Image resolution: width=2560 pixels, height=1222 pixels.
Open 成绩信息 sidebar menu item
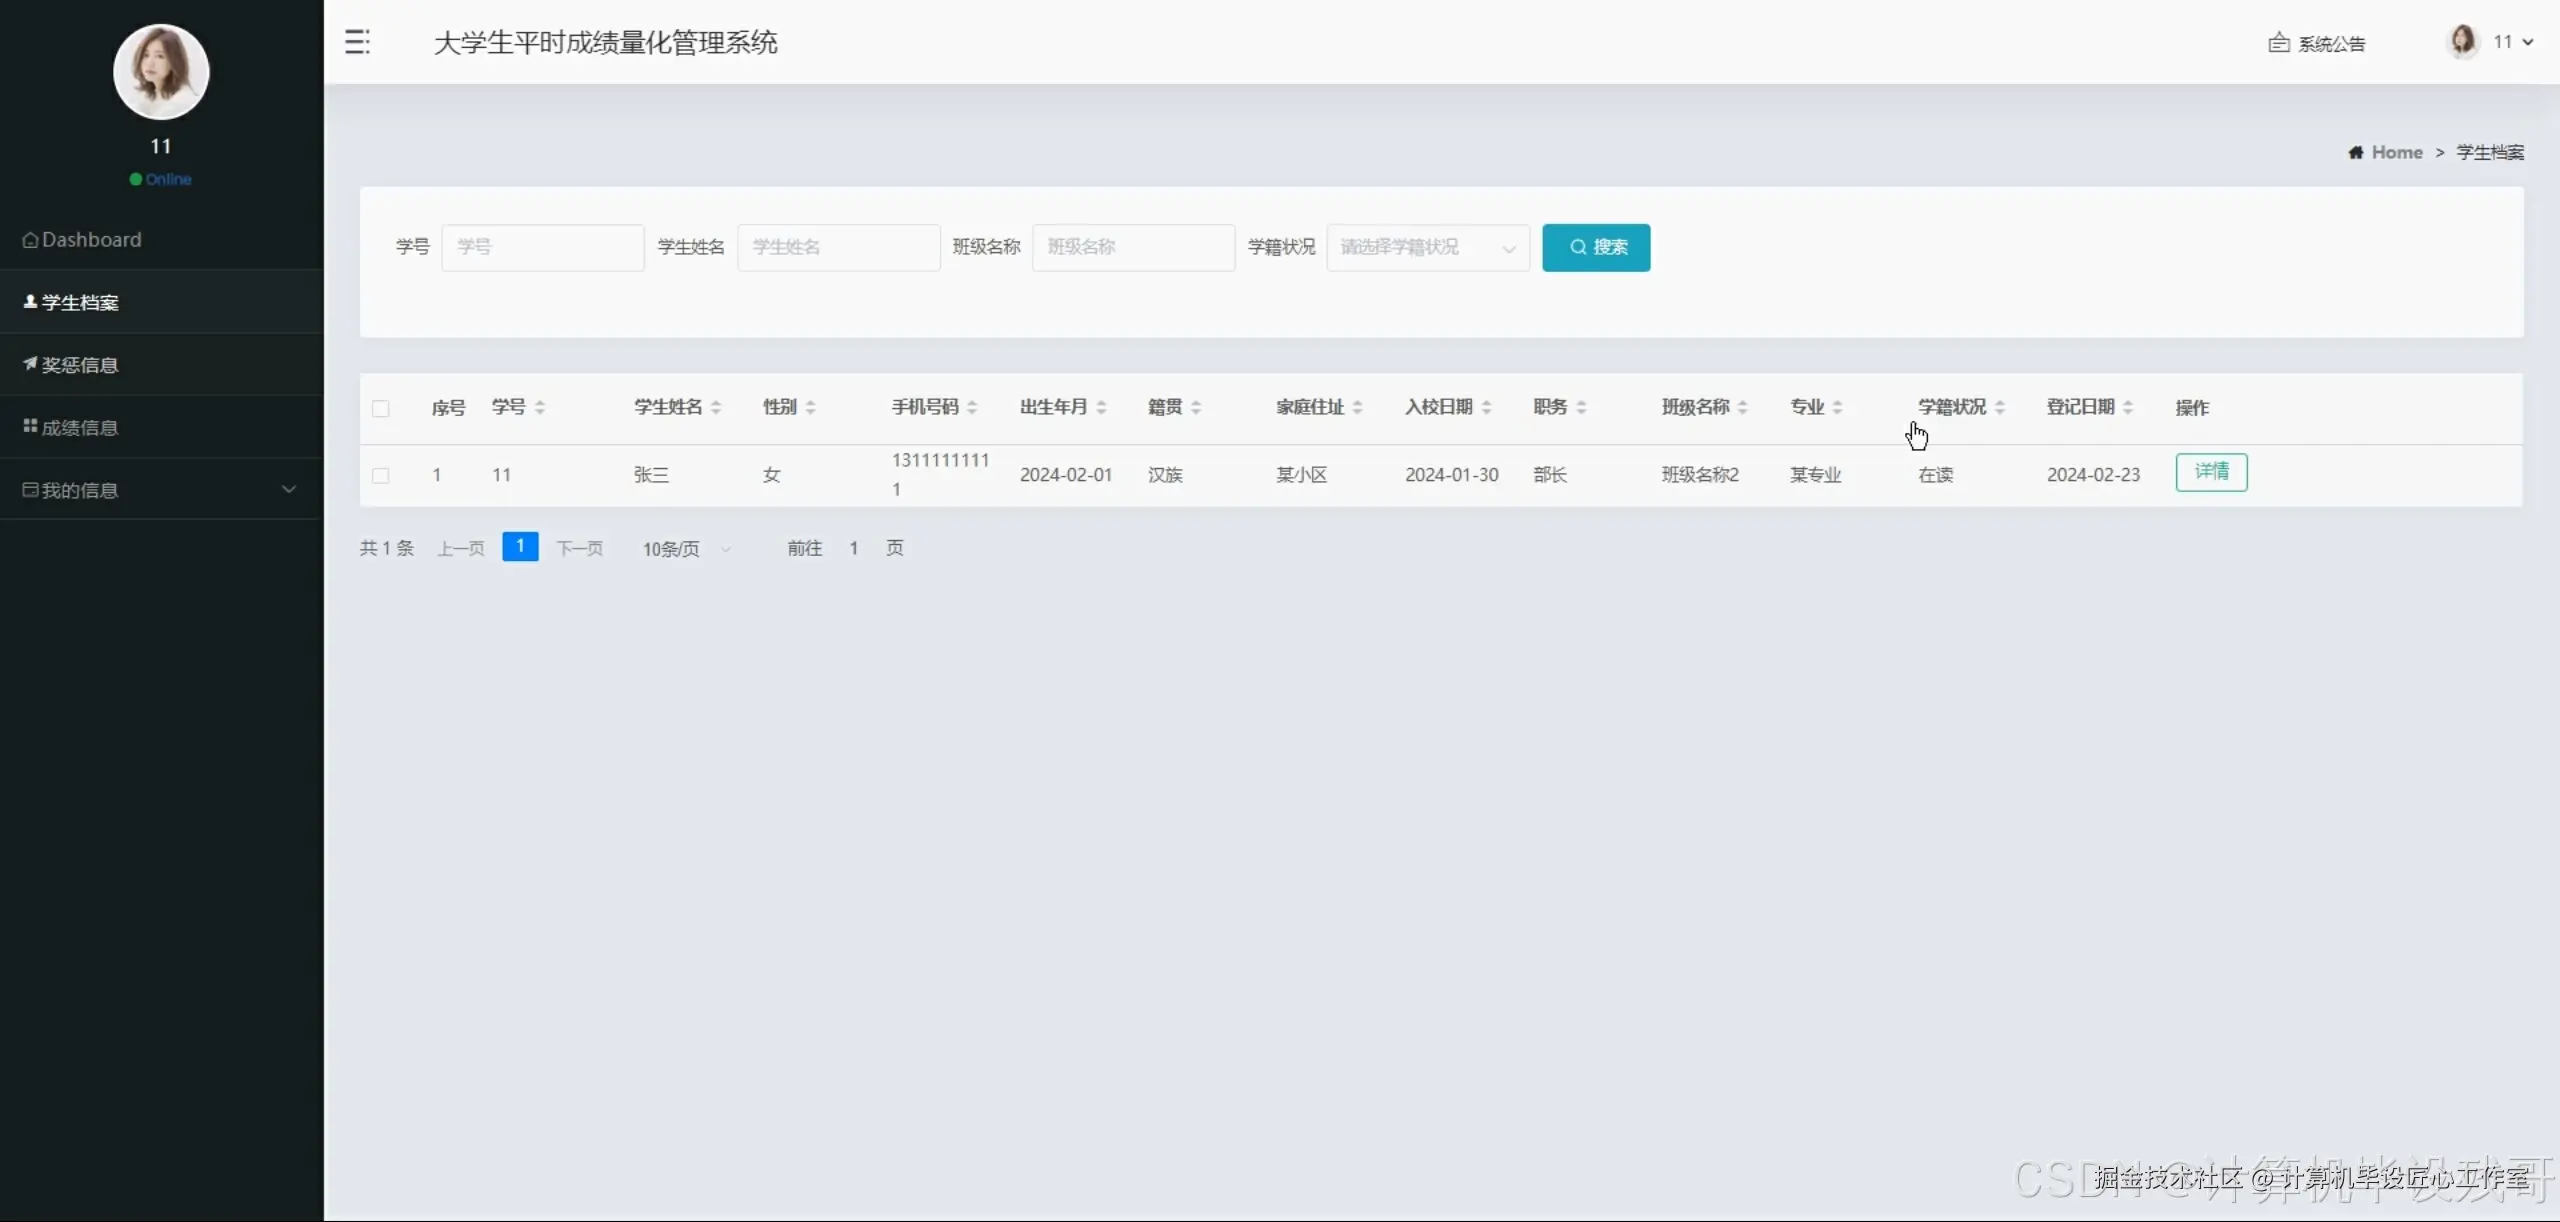[x=80, y=428]
